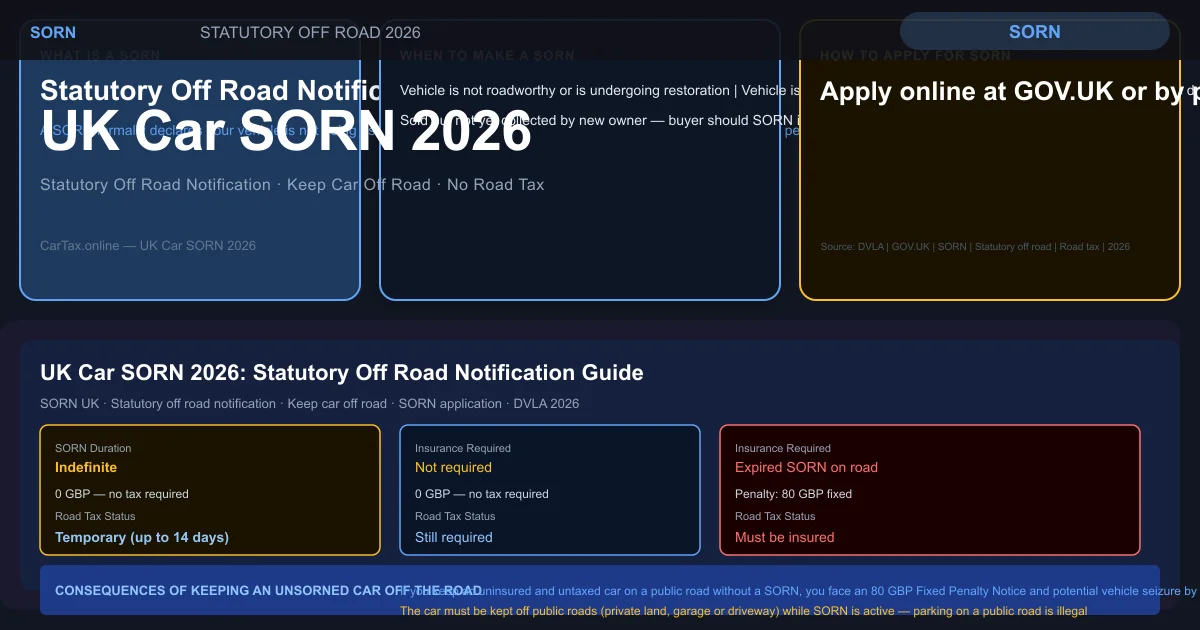This screenshot has height=630, width=1200.
Task: Click the STATUTORY OFF ROAD 2026 header title
Action: coord(310,32)
